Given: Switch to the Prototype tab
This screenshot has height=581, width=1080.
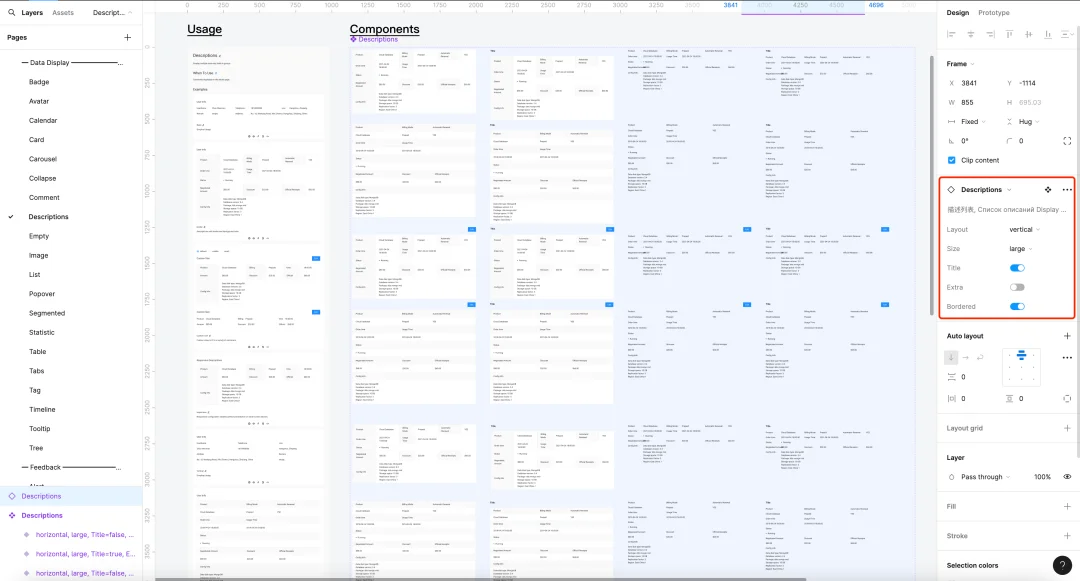Looking at the screenshot, I should coord(993,12).
